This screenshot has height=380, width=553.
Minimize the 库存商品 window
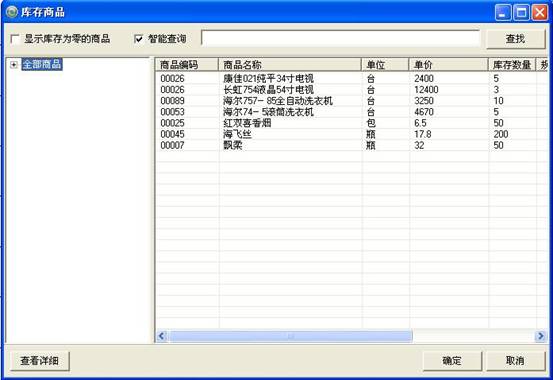pos(502,13)
